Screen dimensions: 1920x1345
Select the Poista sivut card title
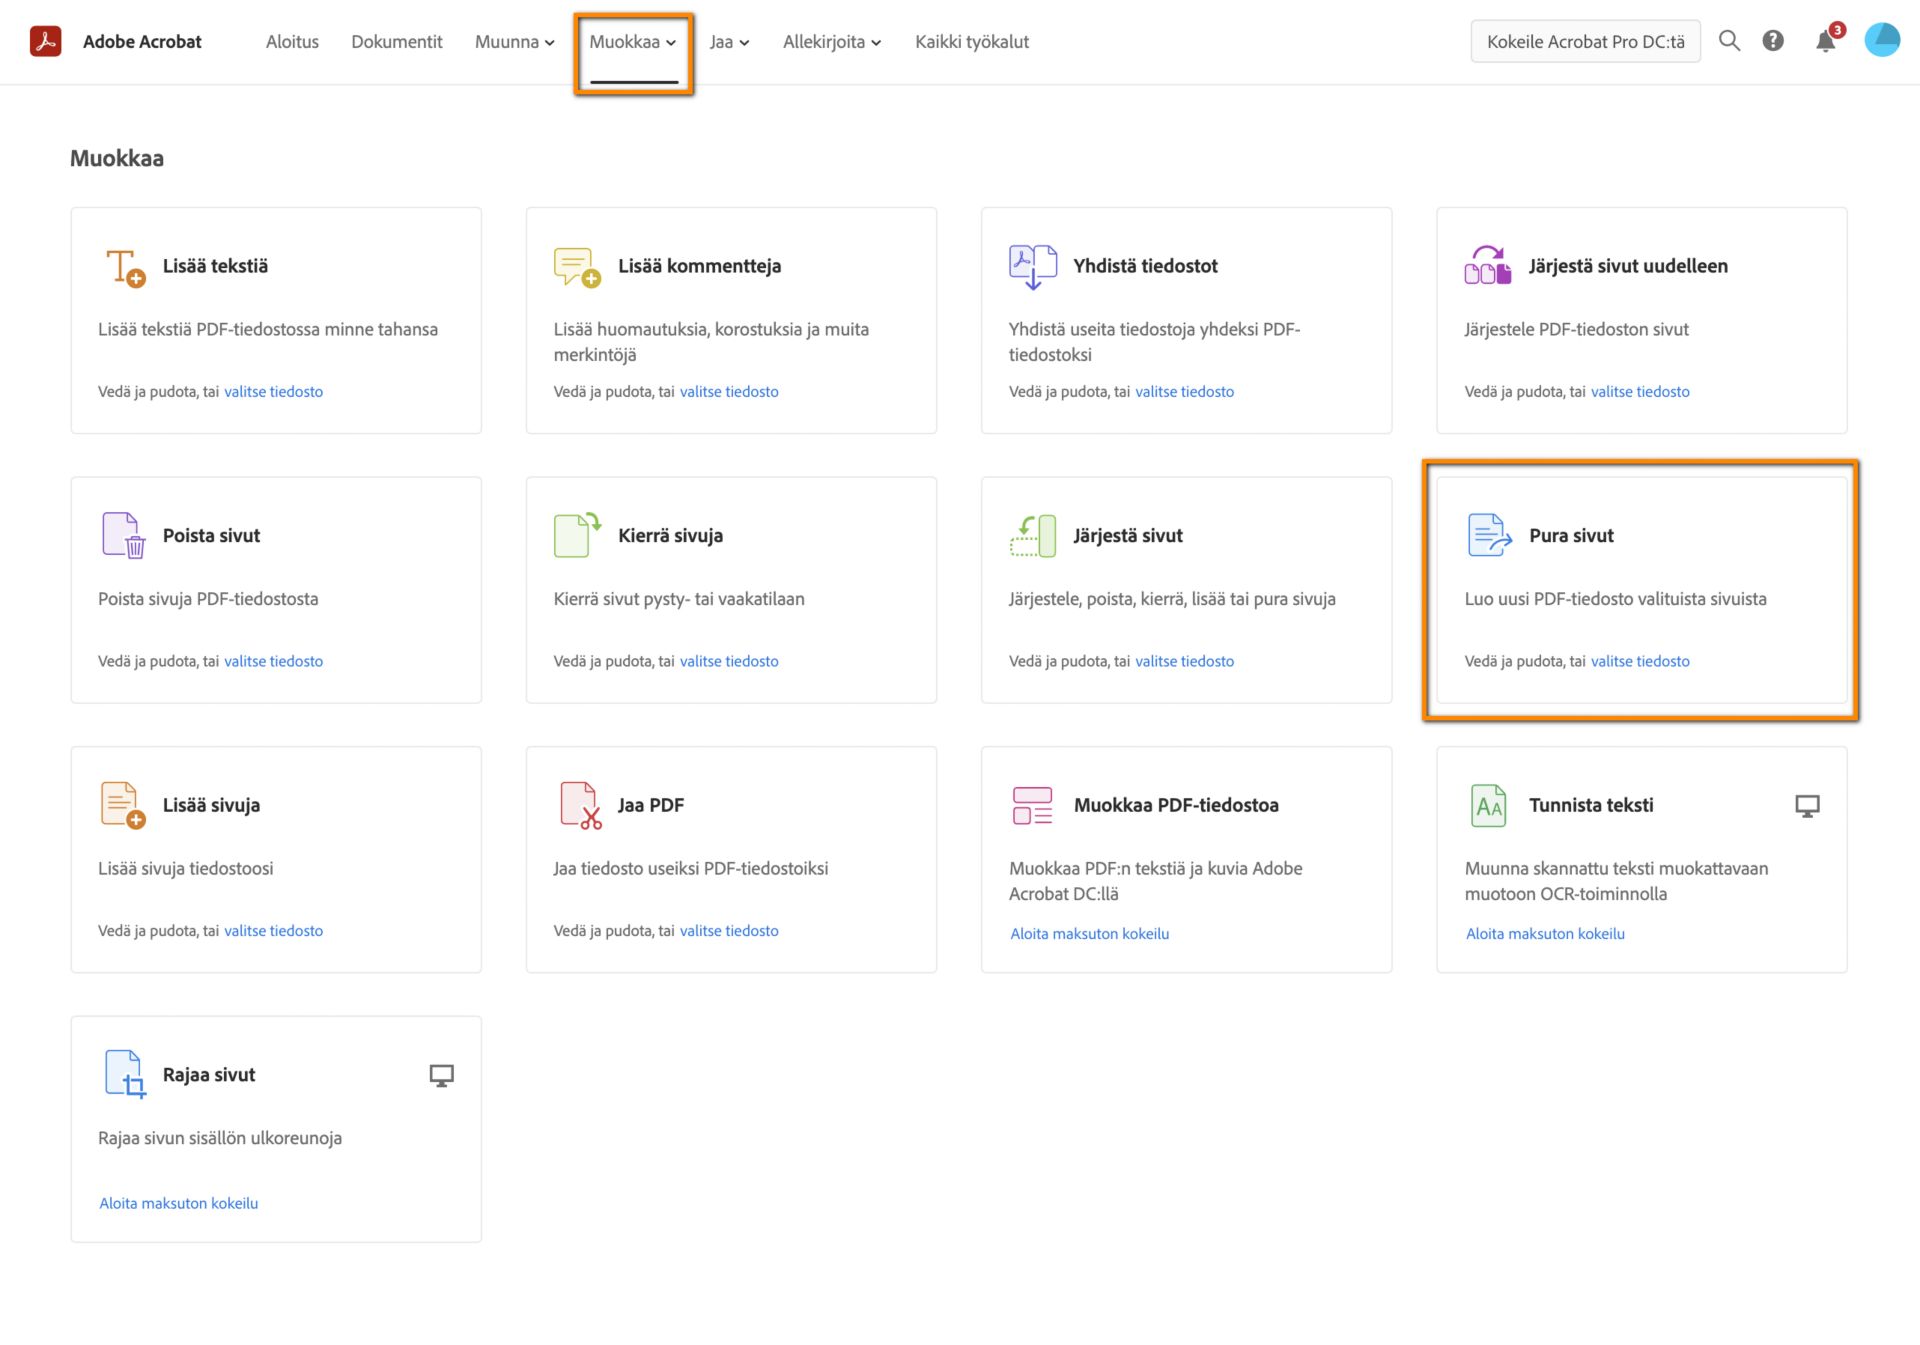[211, 536]
